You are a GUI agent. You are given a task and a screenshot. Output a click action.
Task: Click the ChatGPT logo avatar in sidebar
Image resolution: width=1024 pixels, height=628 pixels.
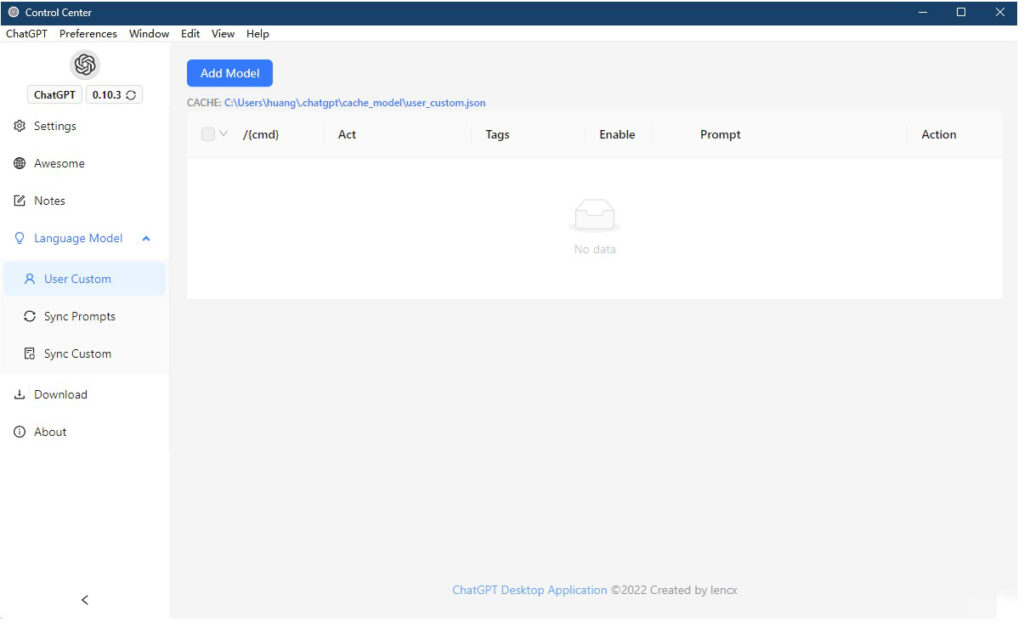click(85, 65)
